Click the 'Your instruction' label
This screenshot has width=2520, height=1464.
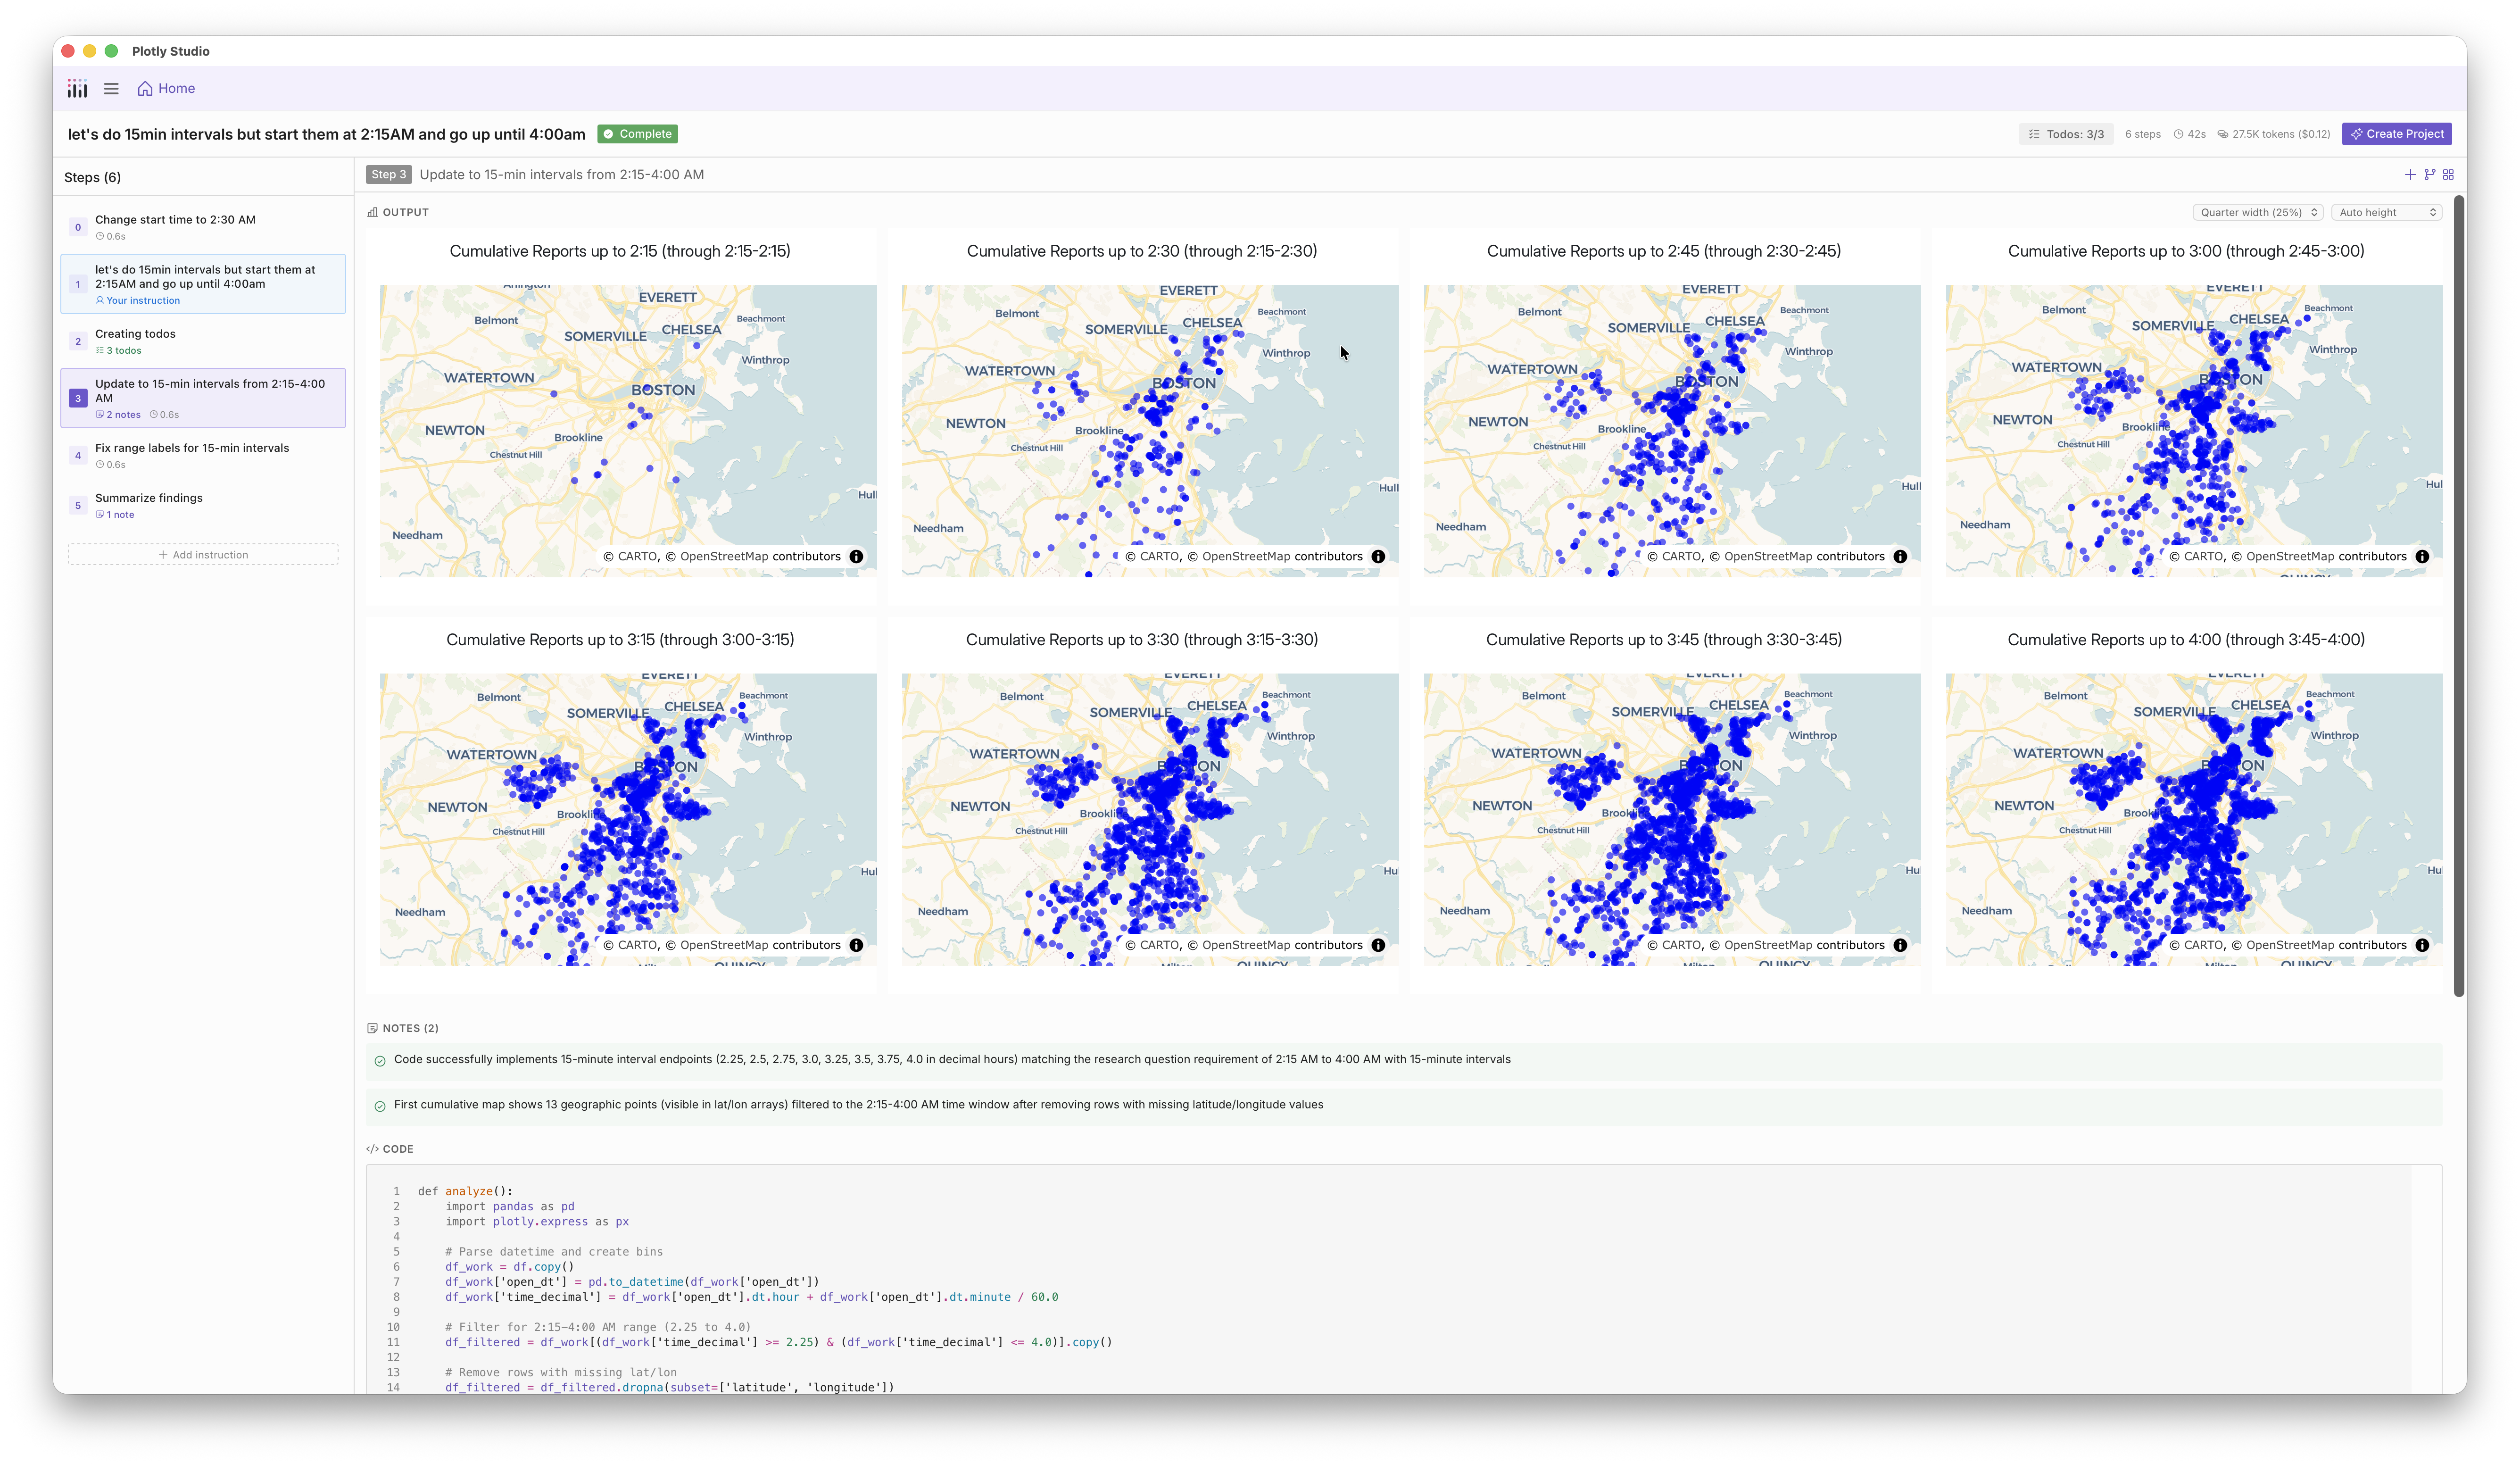[x=138, y=301]
